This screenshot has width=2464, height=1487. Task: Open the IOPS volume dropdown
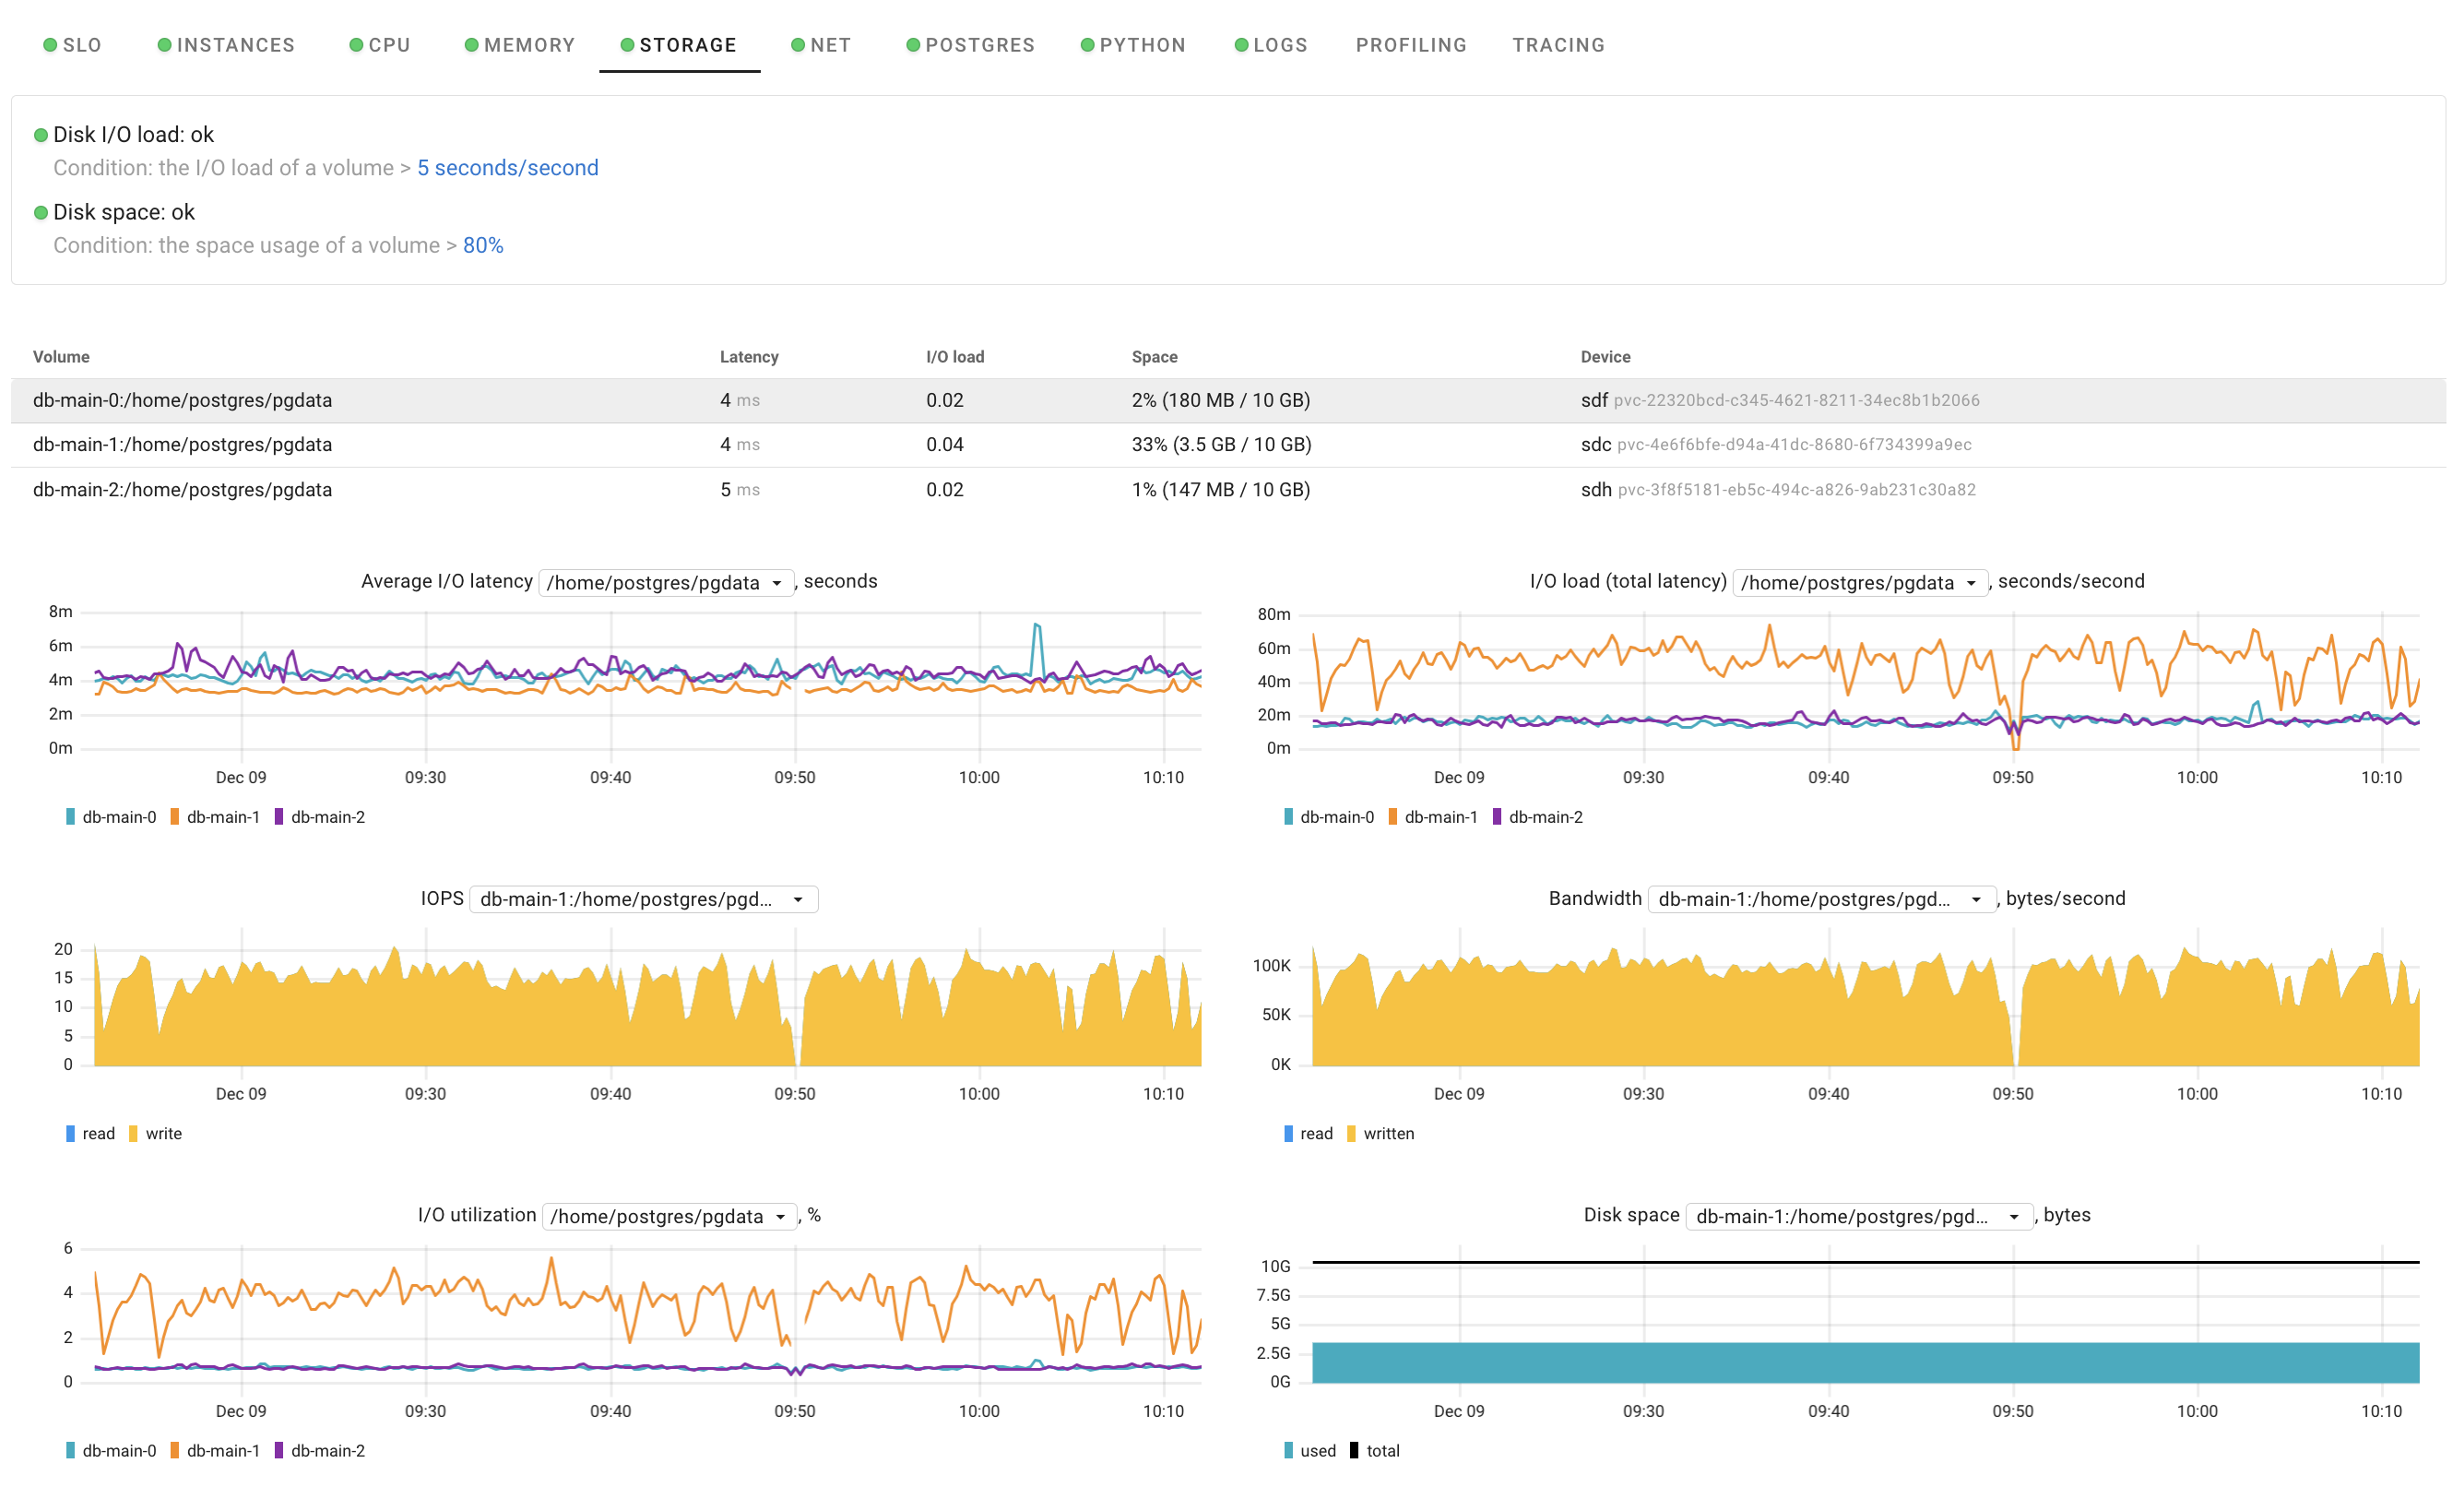click(643, 899)
